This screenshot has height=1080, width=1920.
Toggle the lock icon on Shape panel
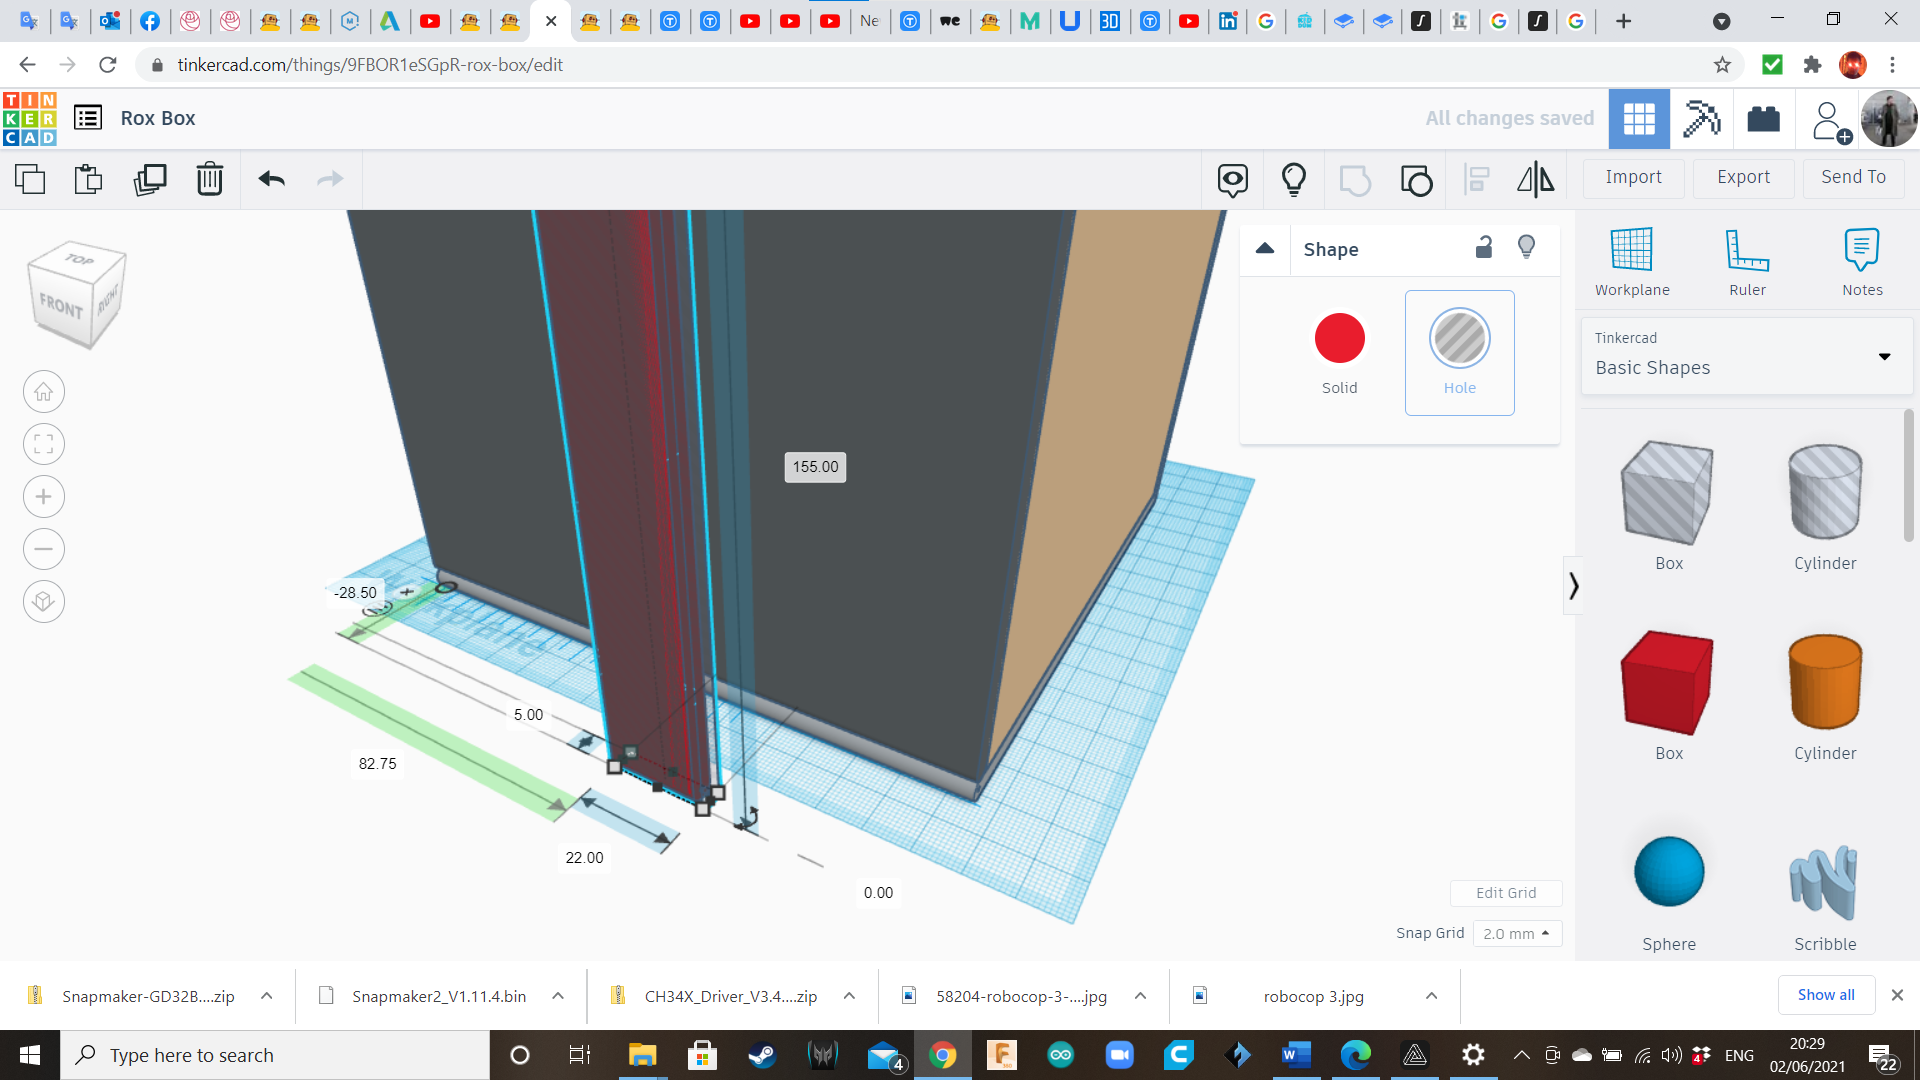pos(1484,247)
